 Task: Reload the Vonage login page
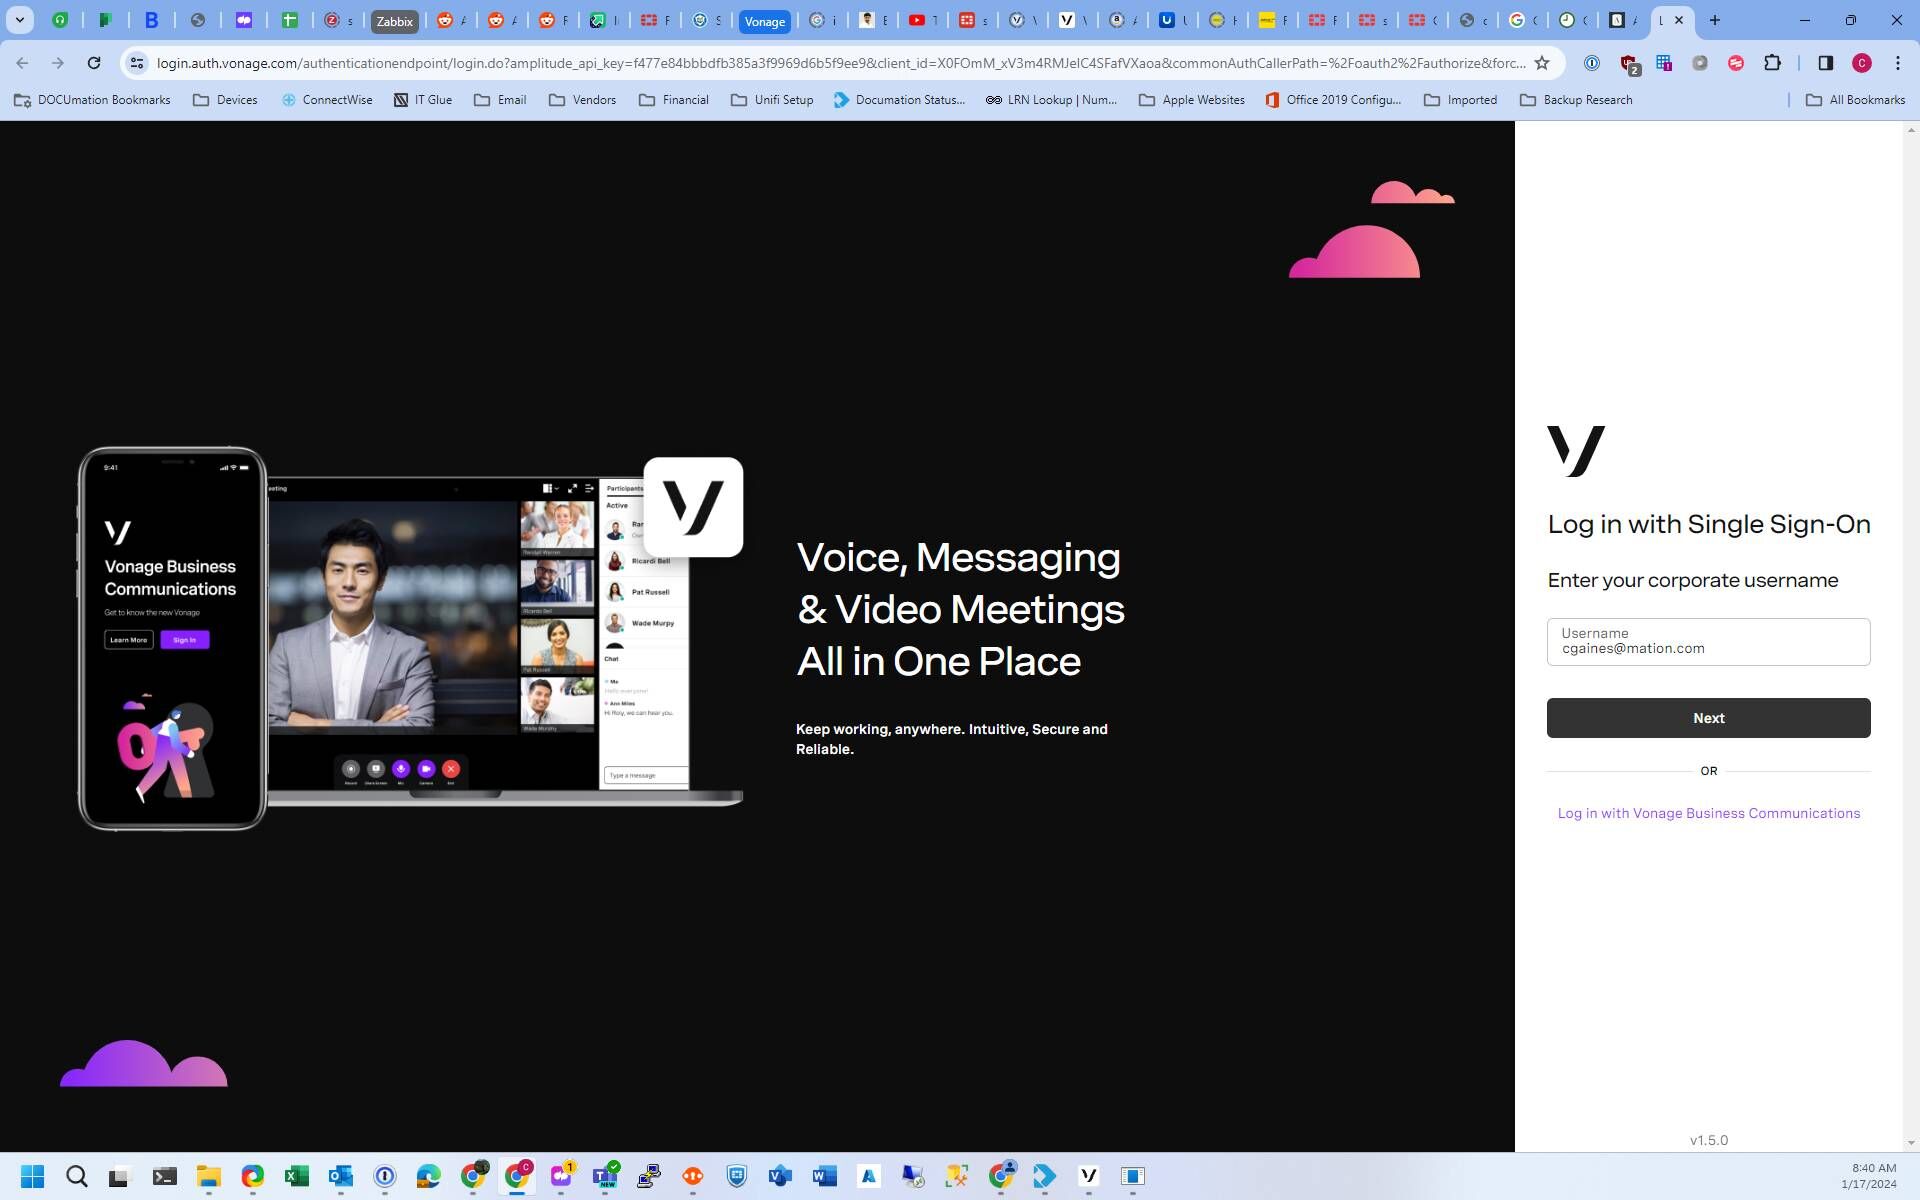[x=94, y=63]
